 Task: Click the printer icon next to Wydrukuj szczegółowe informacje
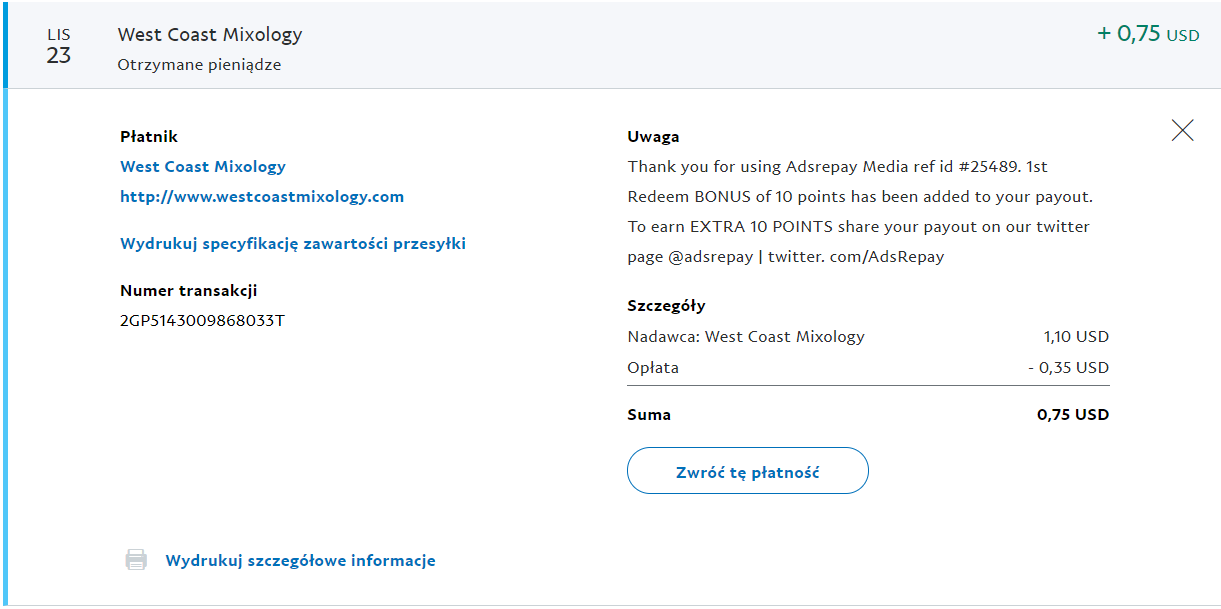click(136, 560)
